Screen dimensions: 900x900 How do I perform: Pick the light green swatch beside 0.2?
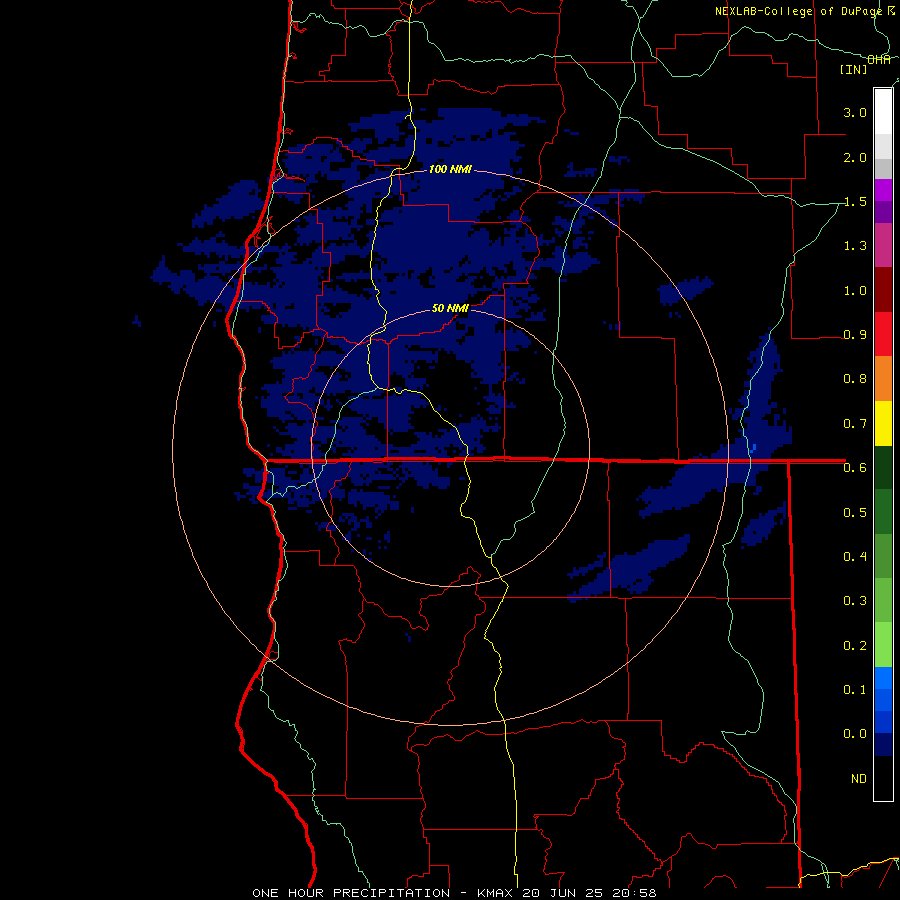[883, 645]
